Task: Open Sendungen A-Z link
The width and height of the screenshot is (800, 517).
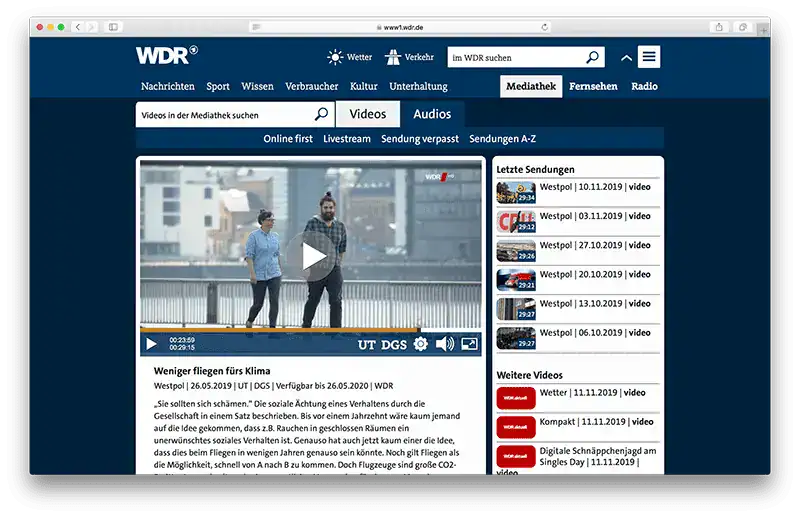Action: tap(503, 139)
